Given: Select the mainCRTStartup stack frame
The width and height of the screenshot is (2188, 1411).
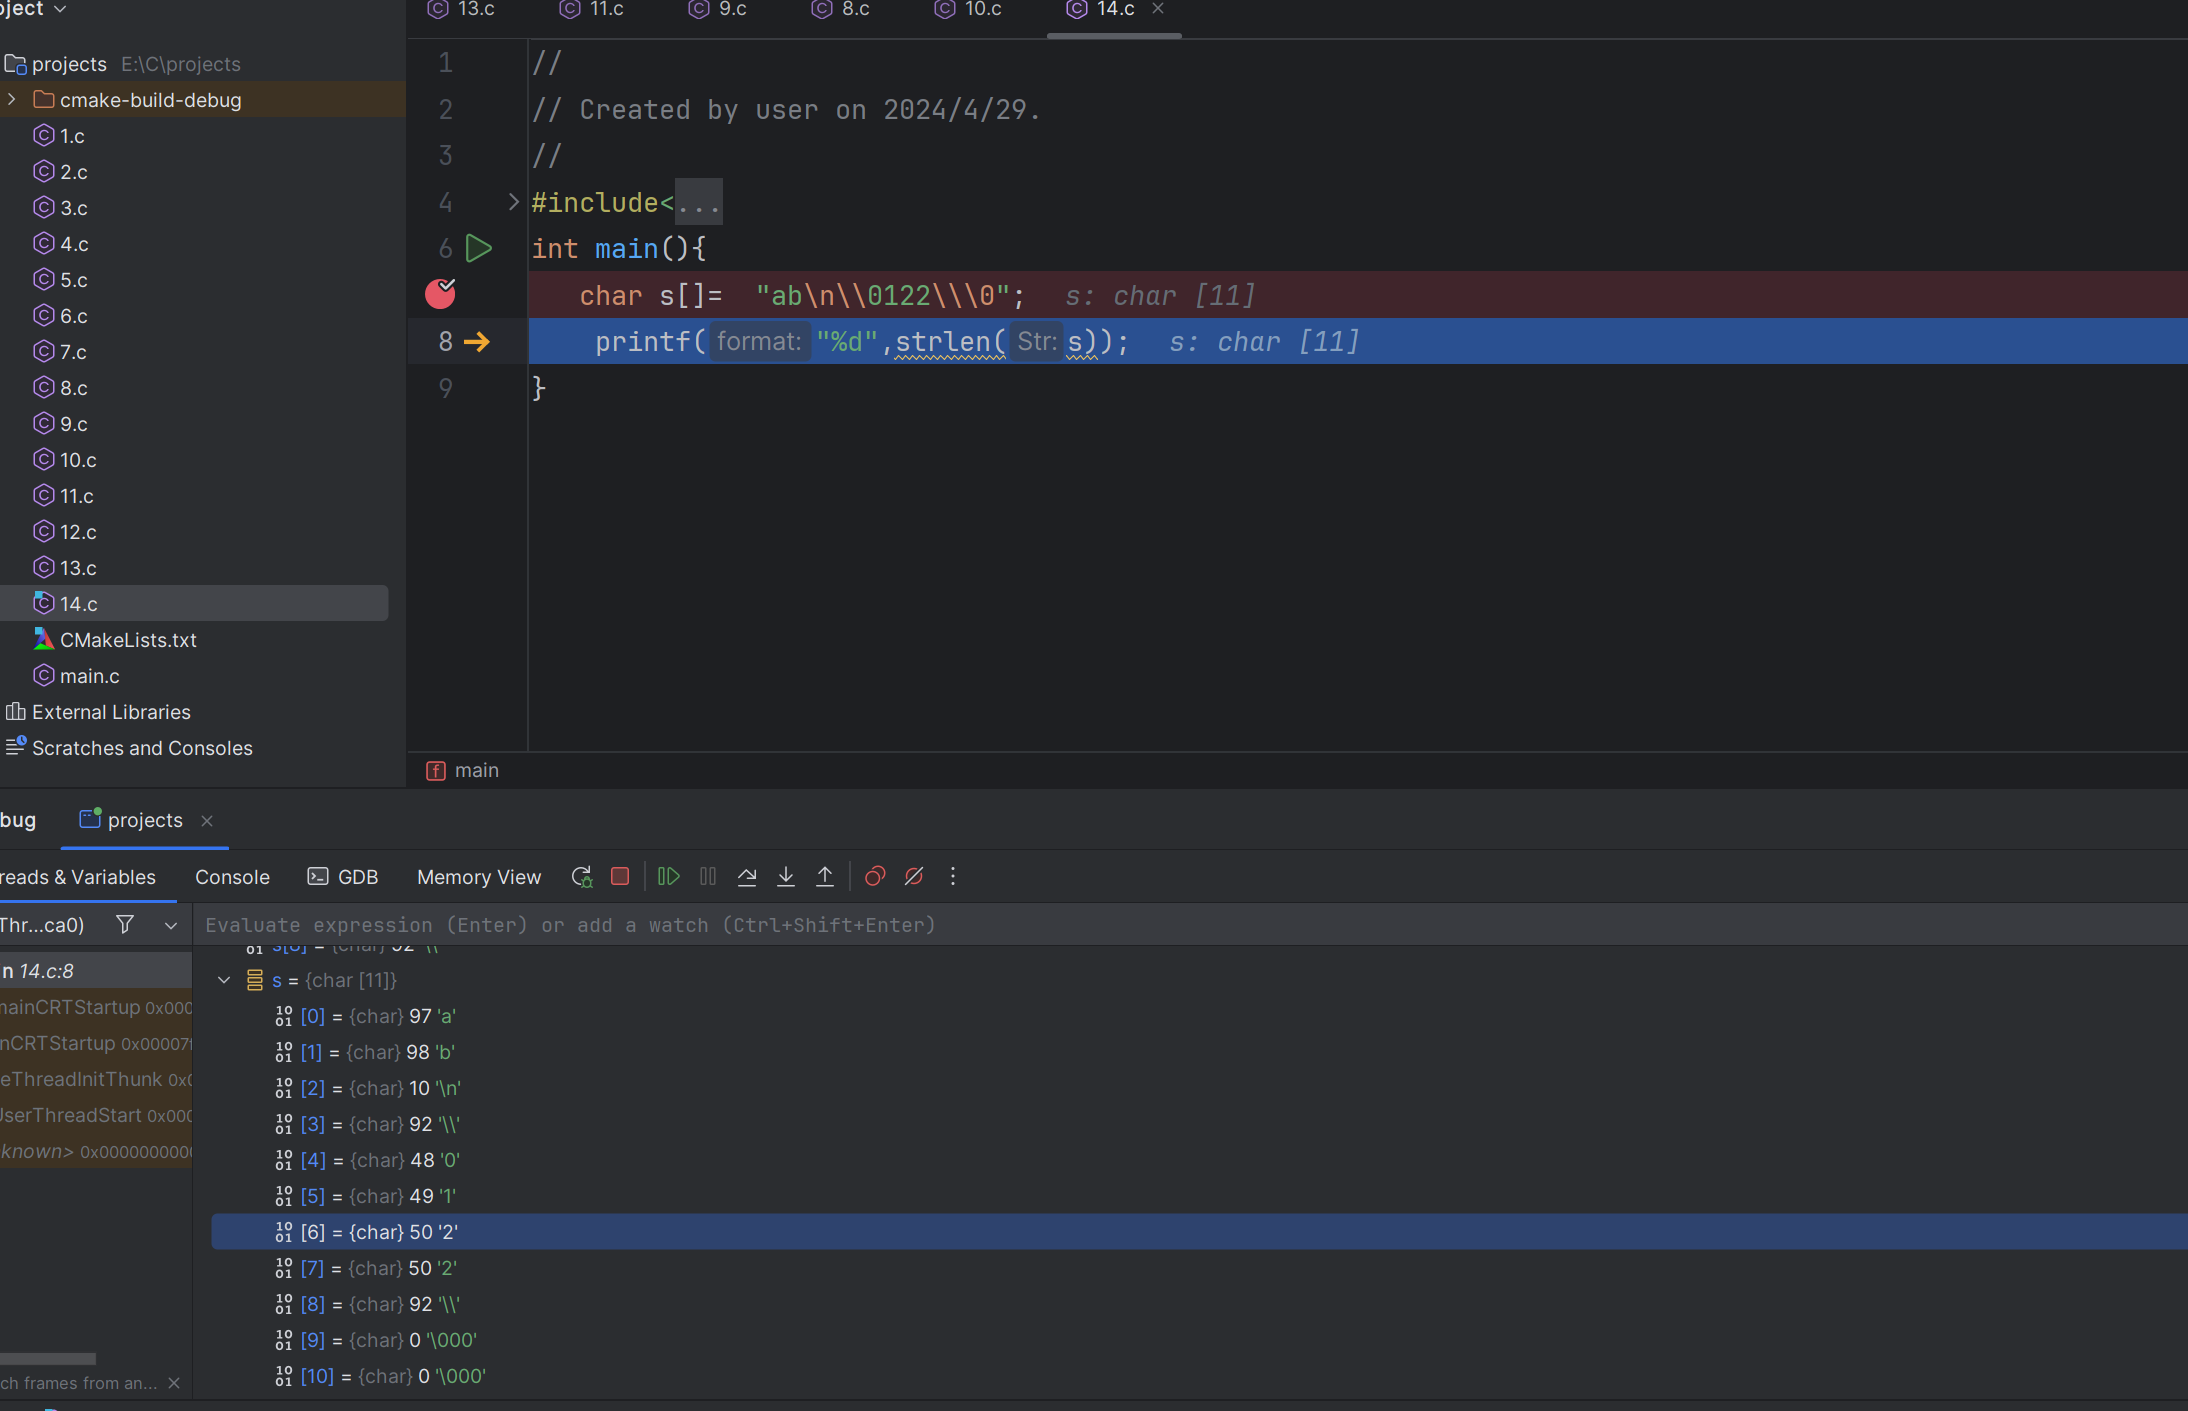Looking at the screenshot, I should click(96, 1007).
